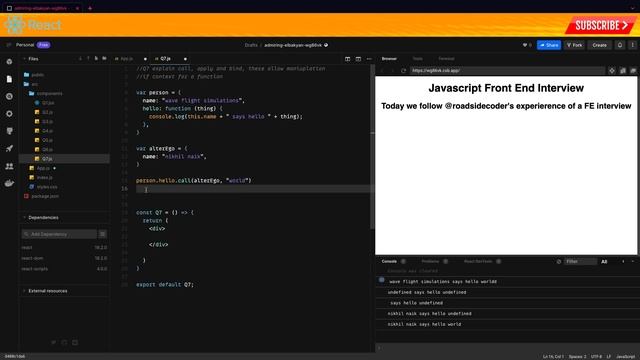This screenshot has height=360, width=640.
Task: Click the heart like icon in header
Action: (525, 45)
